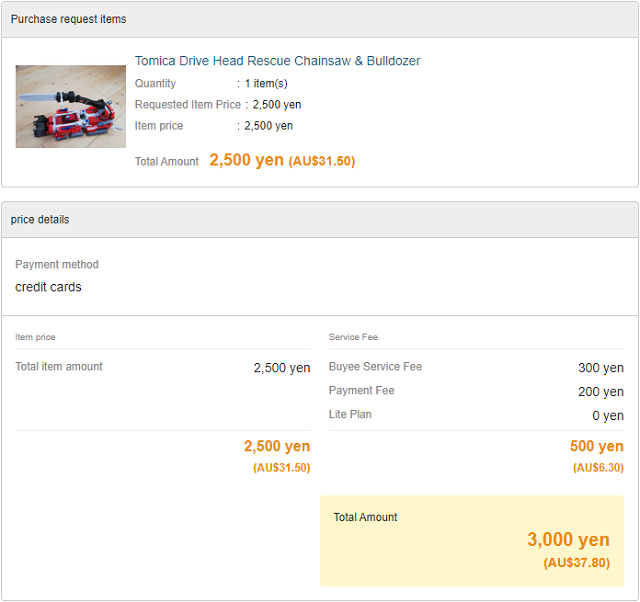Click the Buyee Service Fee label
Screen dimensions: 640x602
[375, 367]
